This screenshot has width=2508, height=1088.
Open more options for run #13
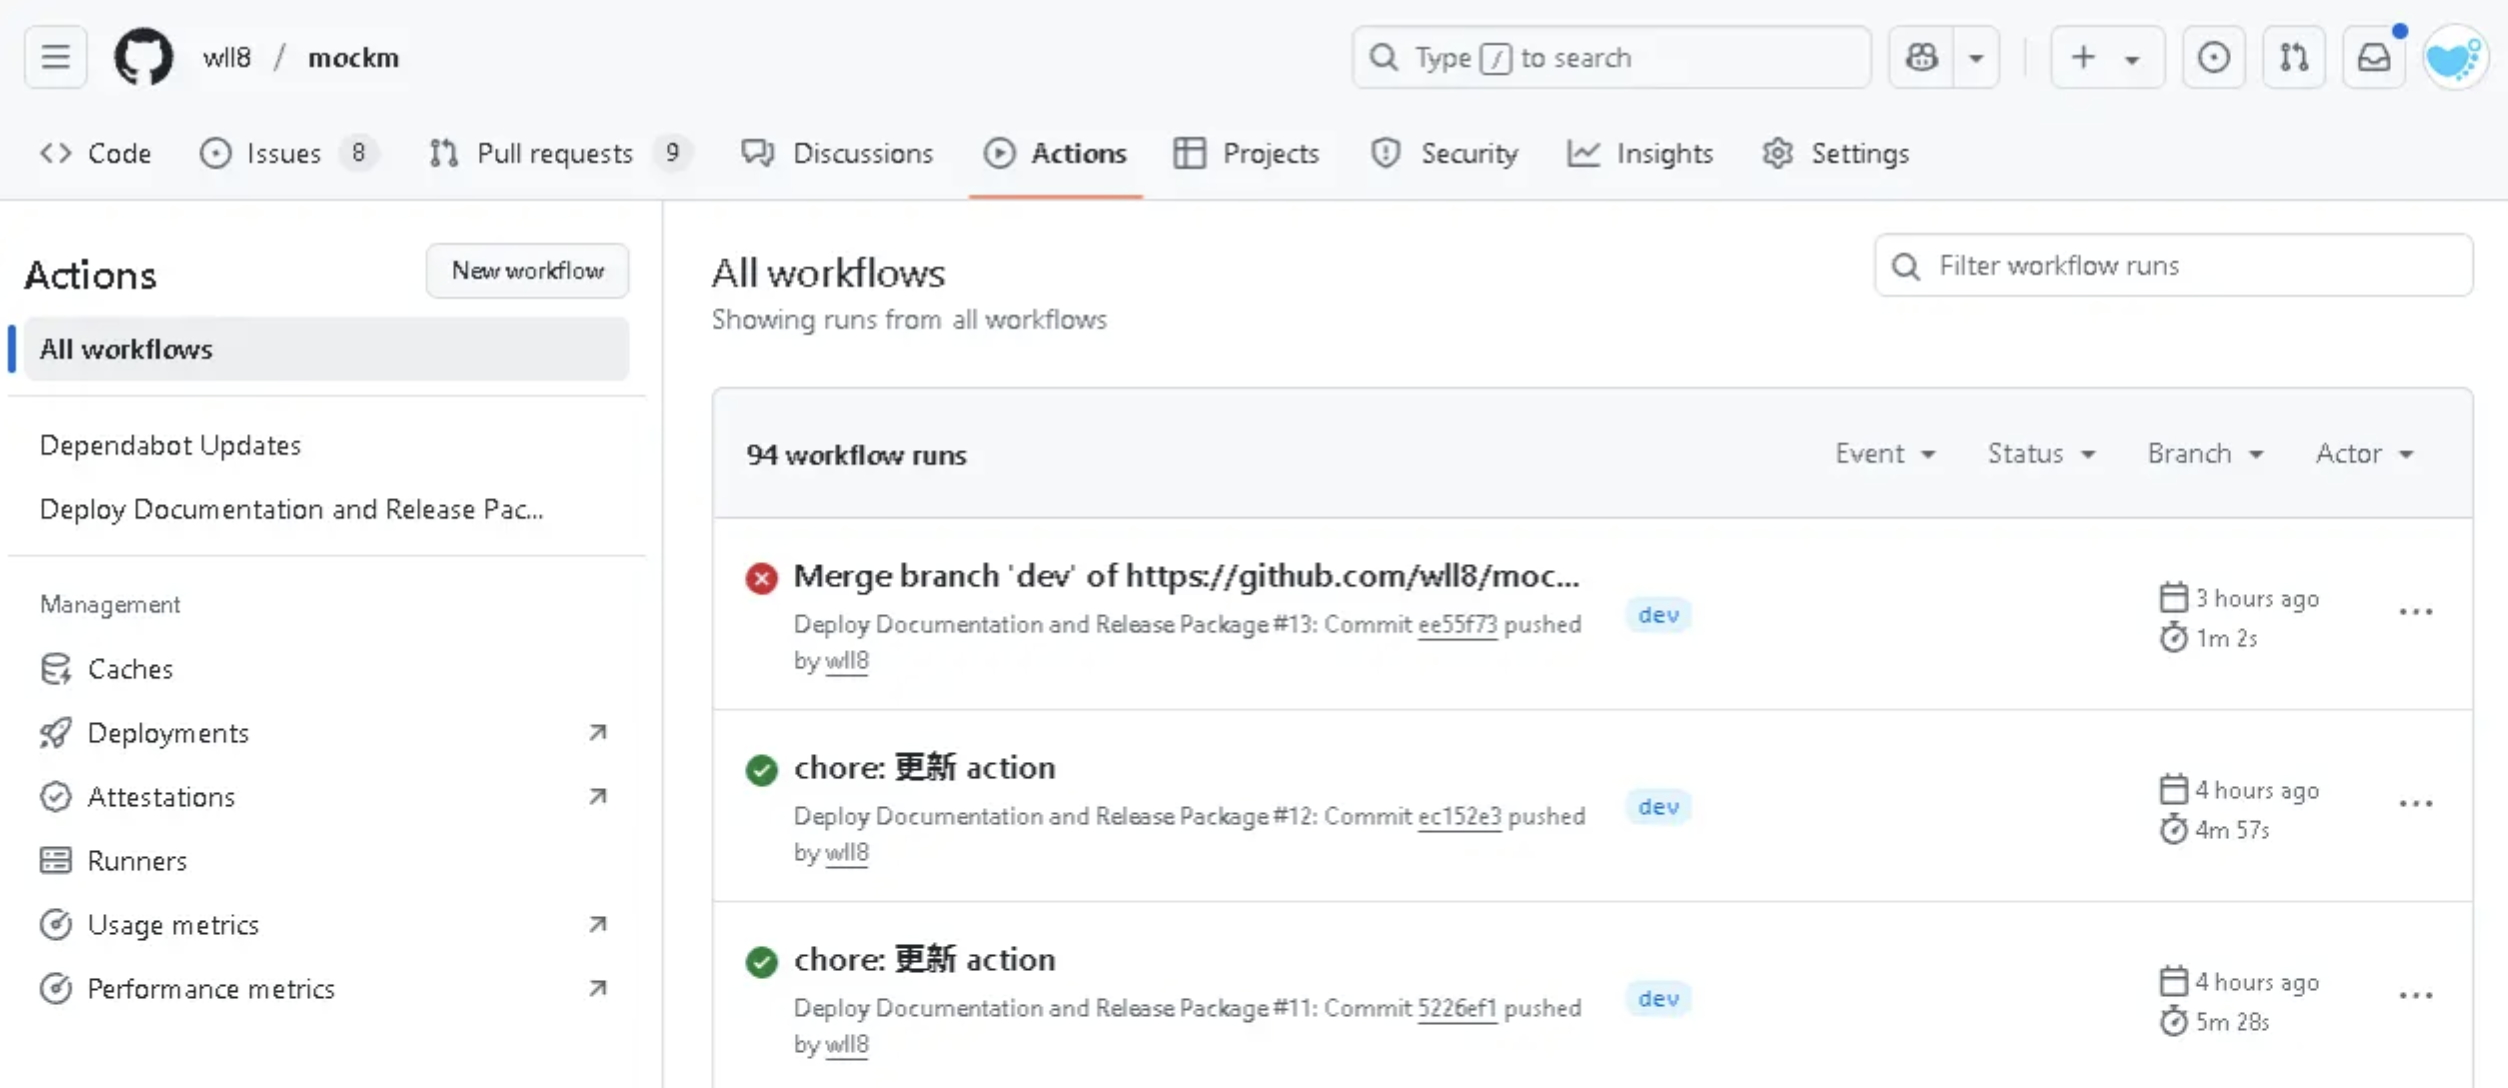click(x=2416, y=612)
